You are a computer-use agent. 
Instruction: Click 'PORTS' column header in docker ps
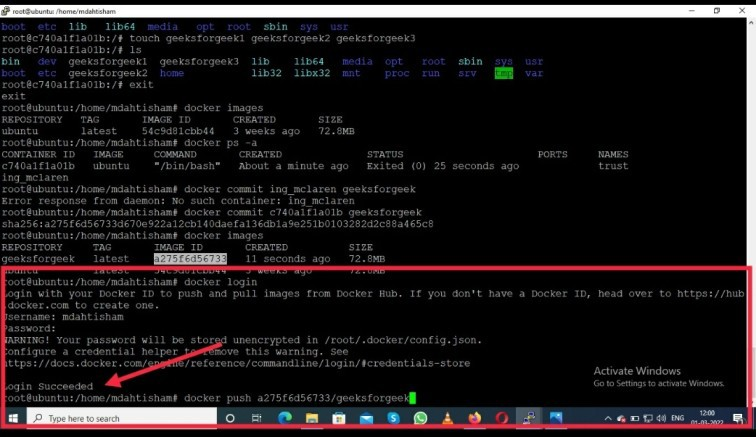(x=553, y=154)
